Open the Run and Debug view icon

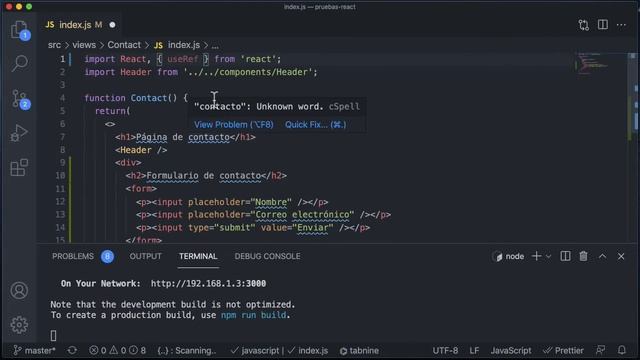[x=19, y=133]
